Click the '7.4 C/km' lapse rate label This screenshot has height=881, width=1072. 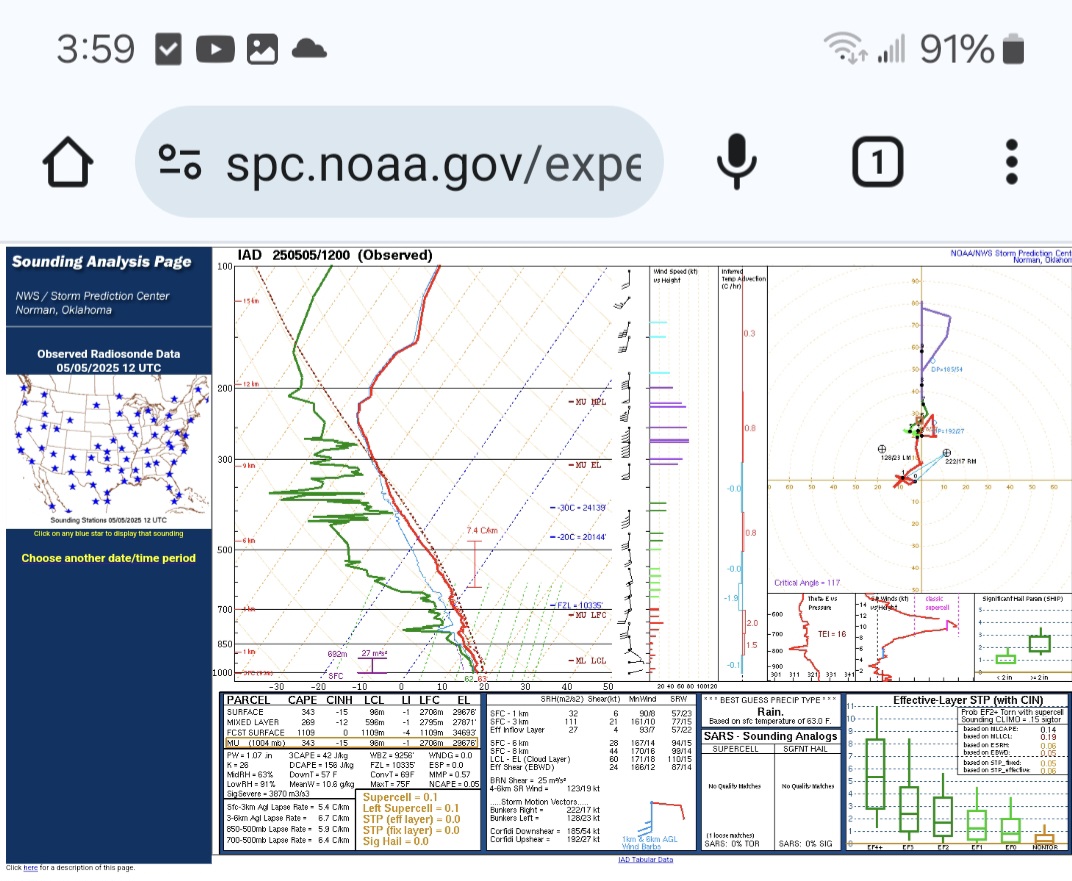pos(482,530)
